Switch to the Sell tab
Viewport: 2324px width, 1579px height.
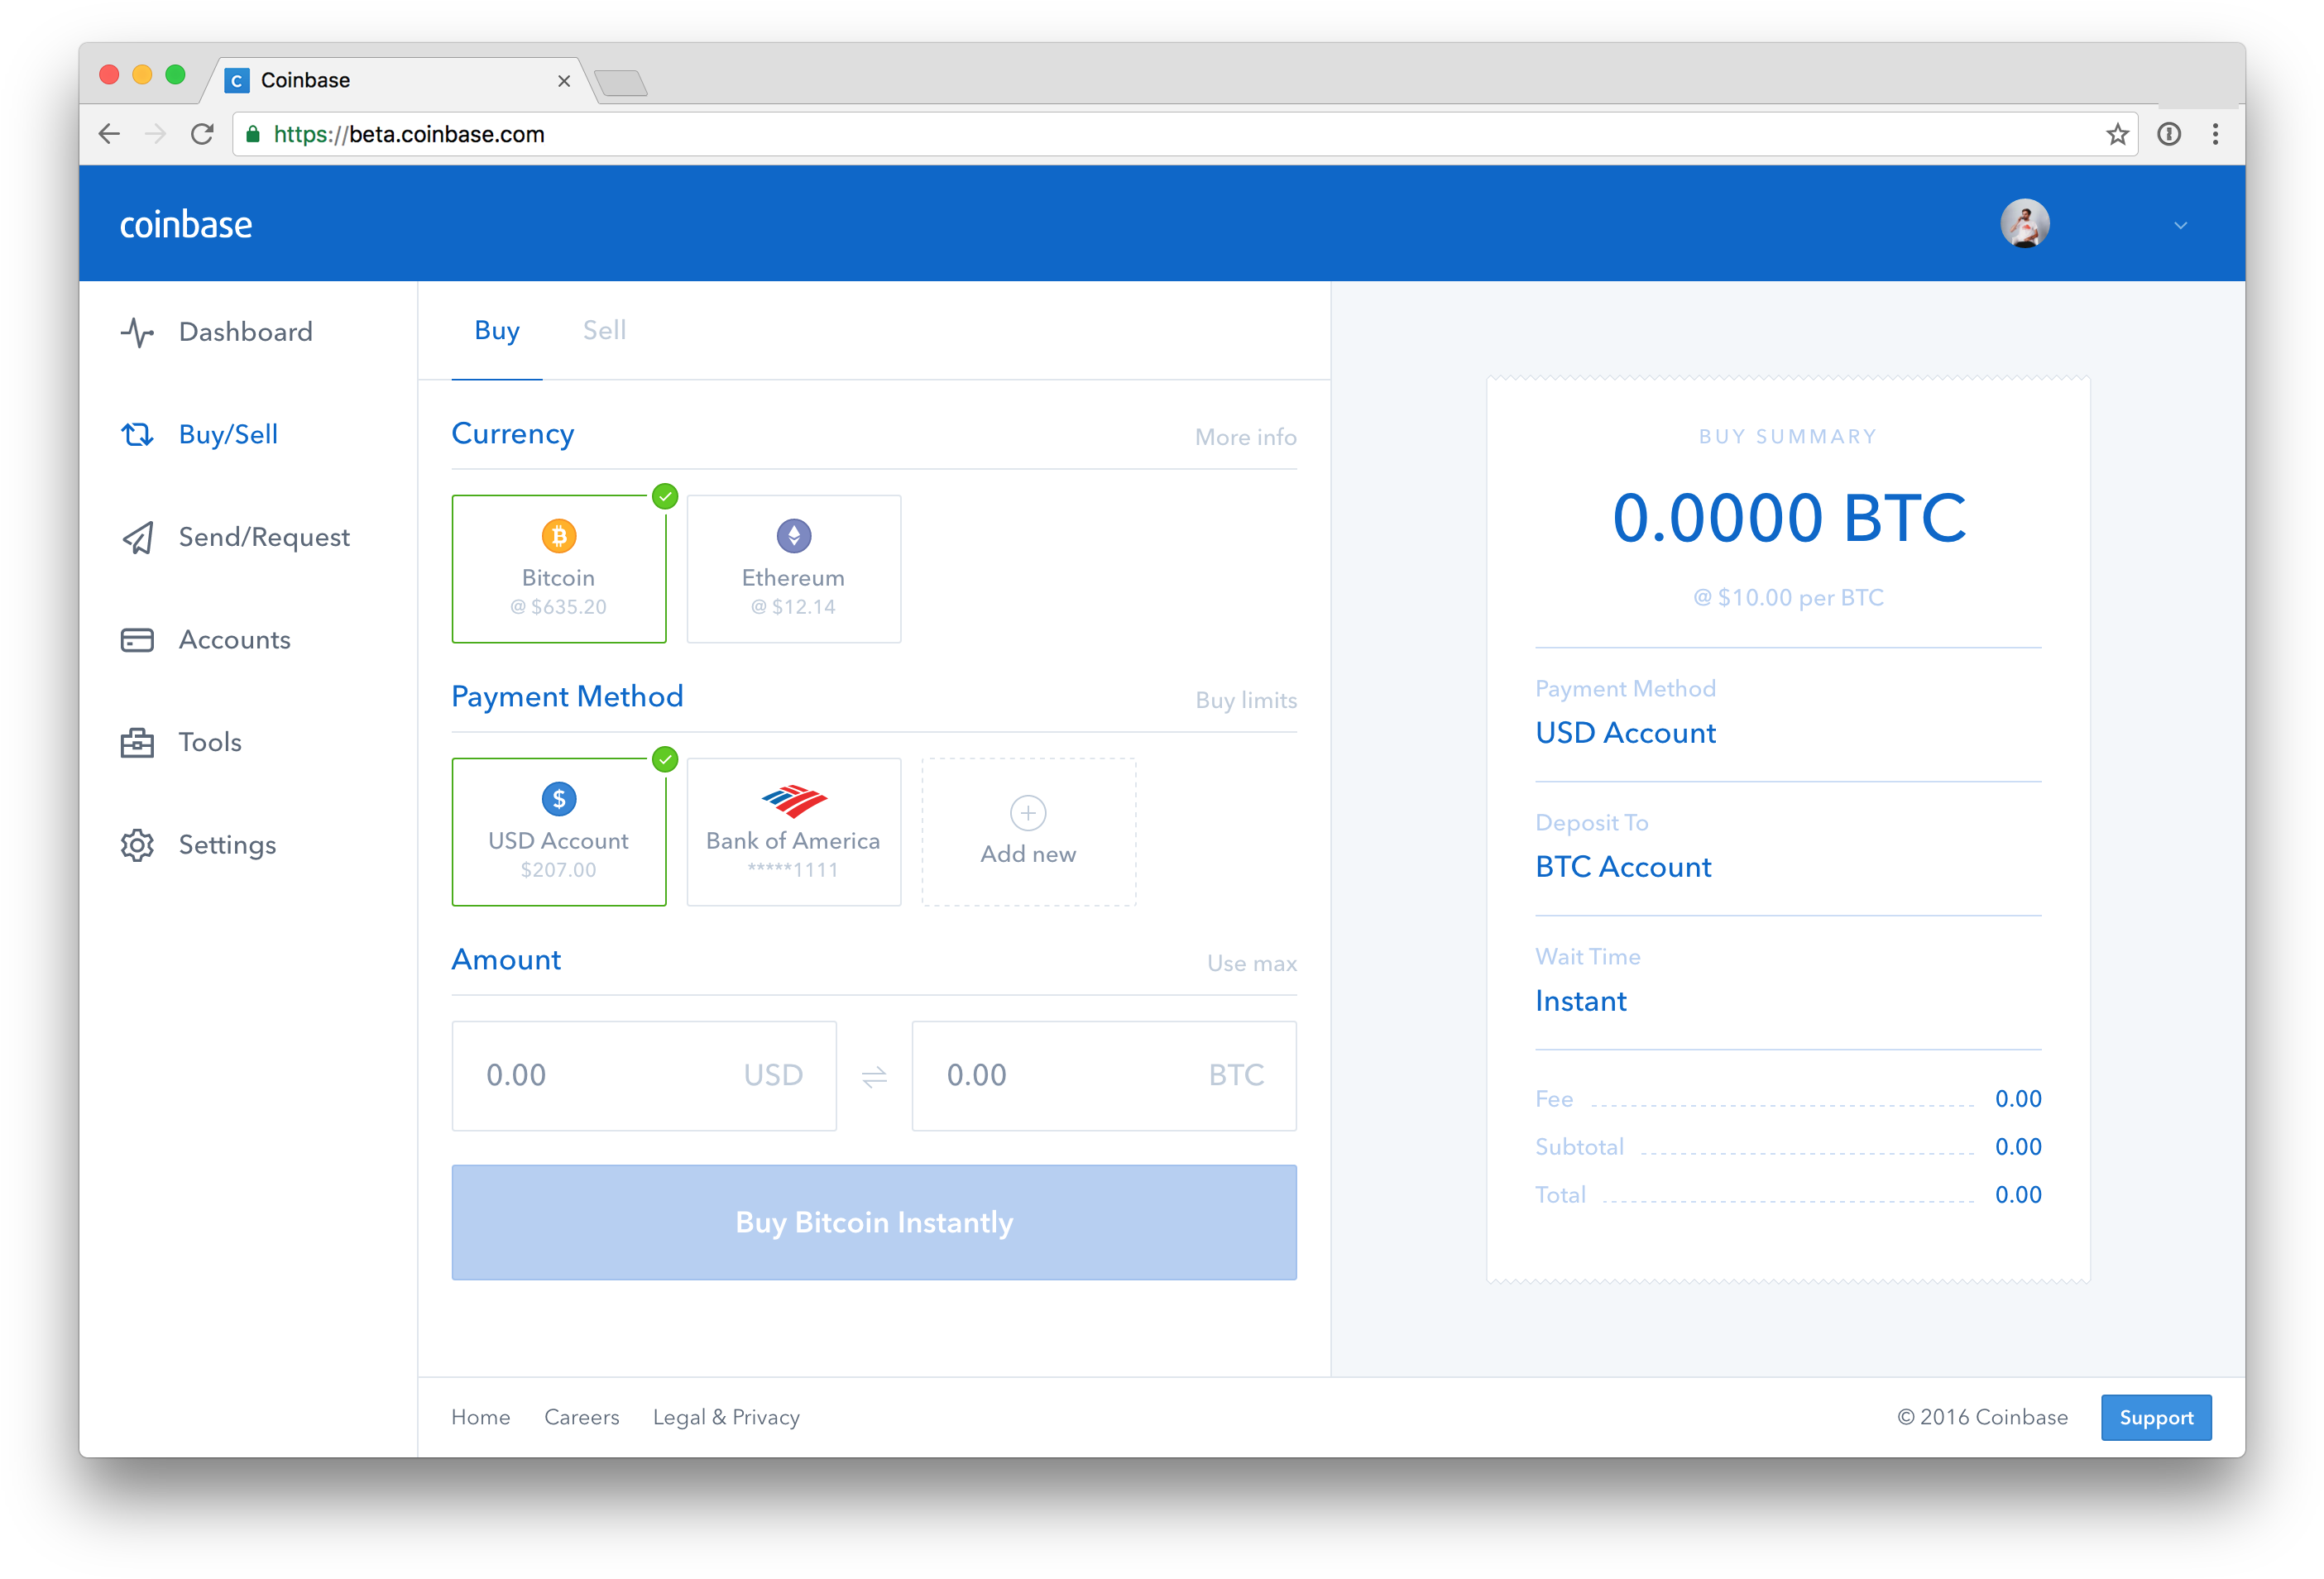[x=604, y=330]
